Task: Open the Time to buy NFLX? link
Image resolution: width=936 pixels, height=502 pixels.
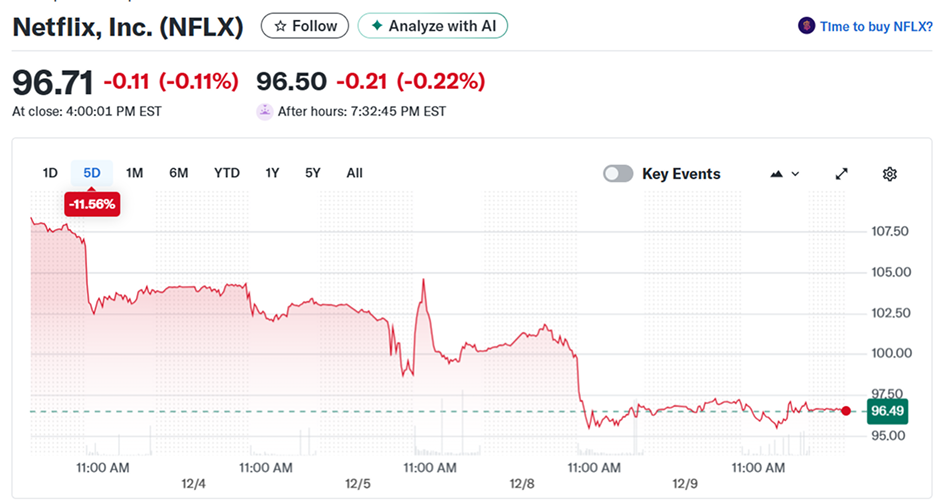Action: (870, 27)
